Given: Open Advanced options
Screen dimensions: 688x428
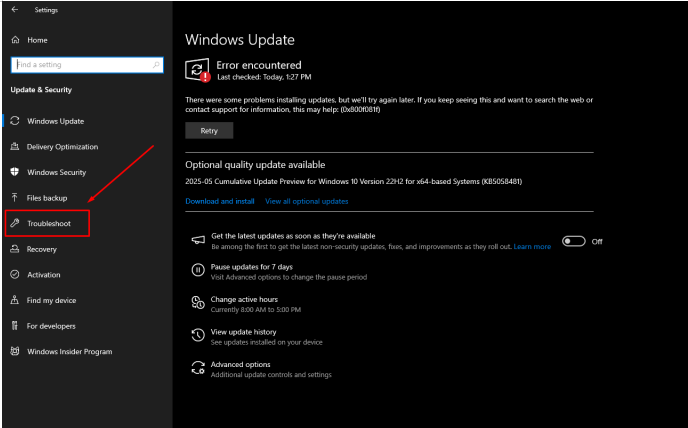Looking at the screenshot, I should click(x=240, y=364).
